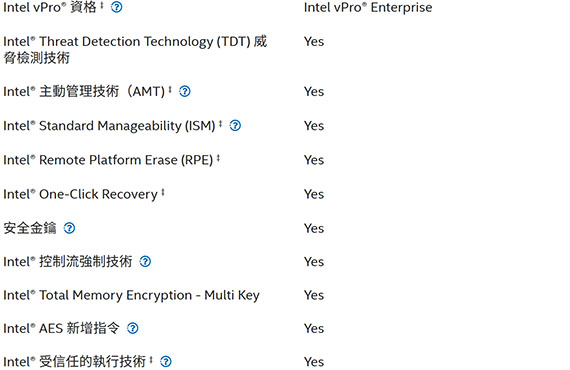570x370 pixels.
Task: Click footnote marker after Intel vPro 資格
Action: coord(102,5)
